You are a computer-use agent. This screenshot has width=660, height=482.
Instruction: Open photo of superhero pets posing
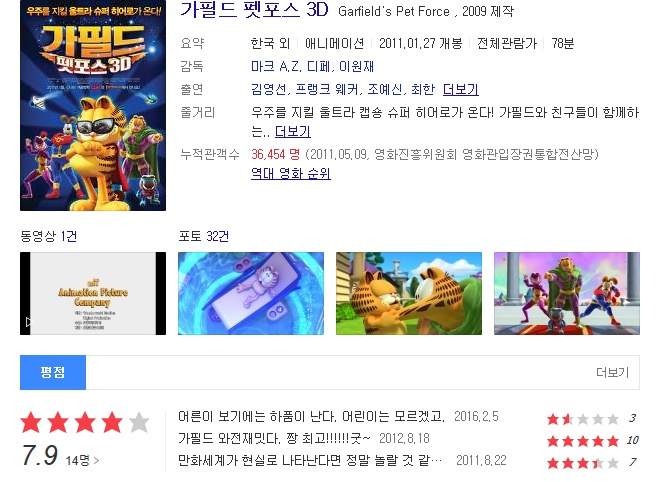tap(567, 293)
